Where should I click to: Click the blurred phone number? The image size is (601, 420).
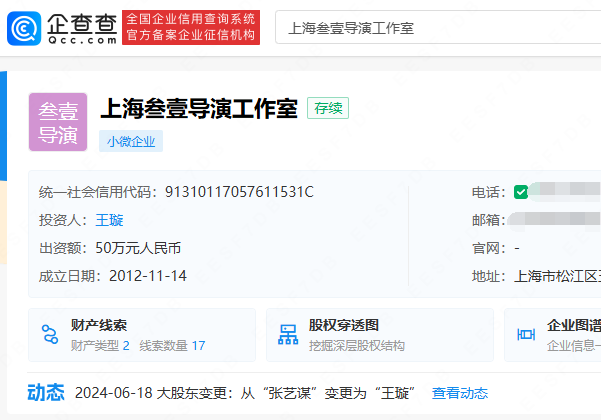(x=564, y=191)
